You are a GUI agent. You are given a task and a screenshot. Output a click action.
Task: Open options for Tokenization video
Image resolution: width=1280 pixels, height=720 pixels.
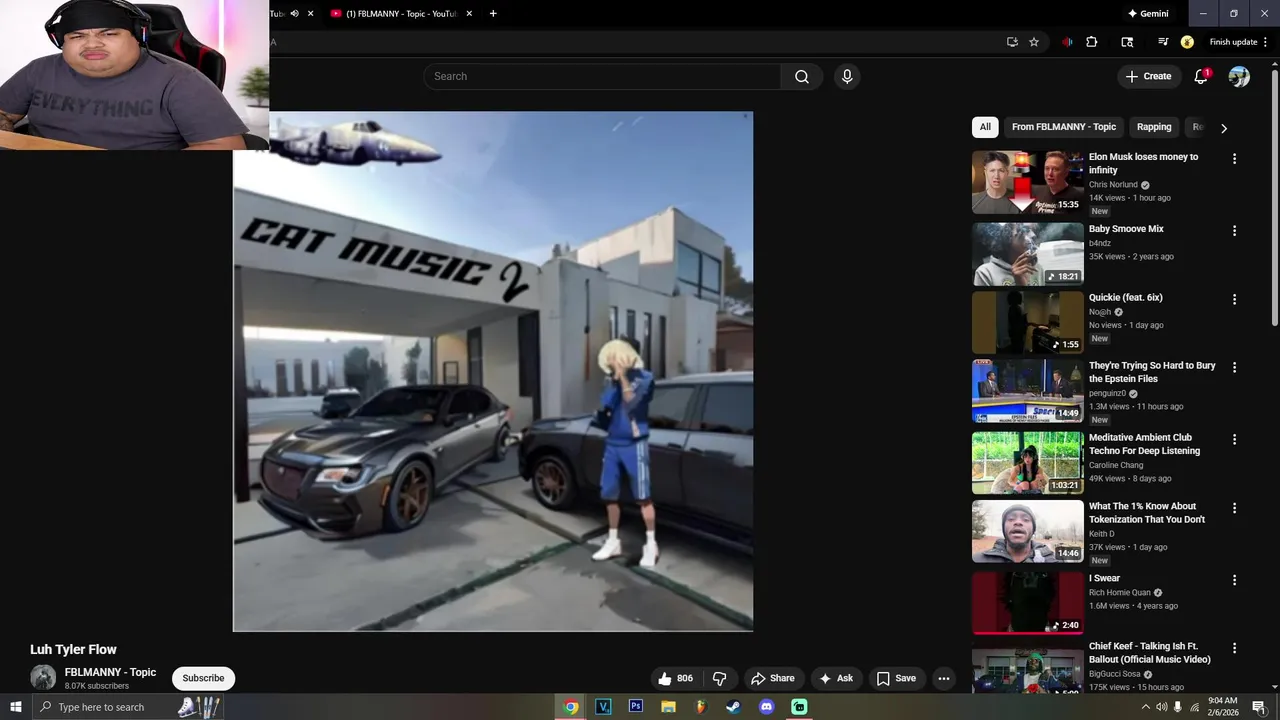[1234, 508]
